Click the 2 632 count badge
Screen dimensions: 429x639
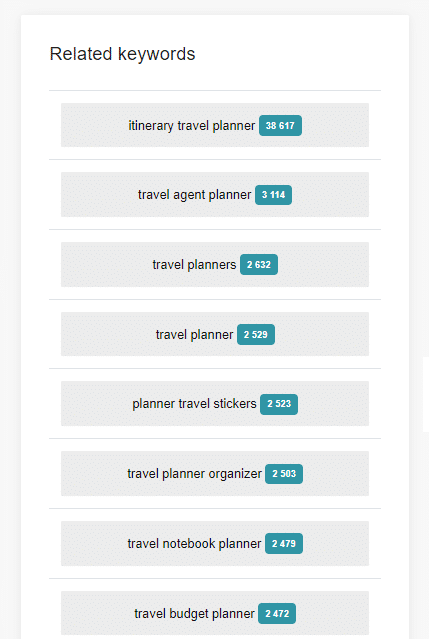(x=259, y=265)
